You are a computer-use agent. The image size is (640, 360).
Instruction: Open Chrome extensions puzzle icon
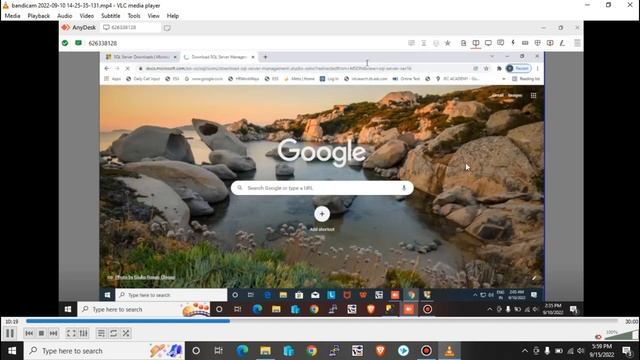[499, 69]
